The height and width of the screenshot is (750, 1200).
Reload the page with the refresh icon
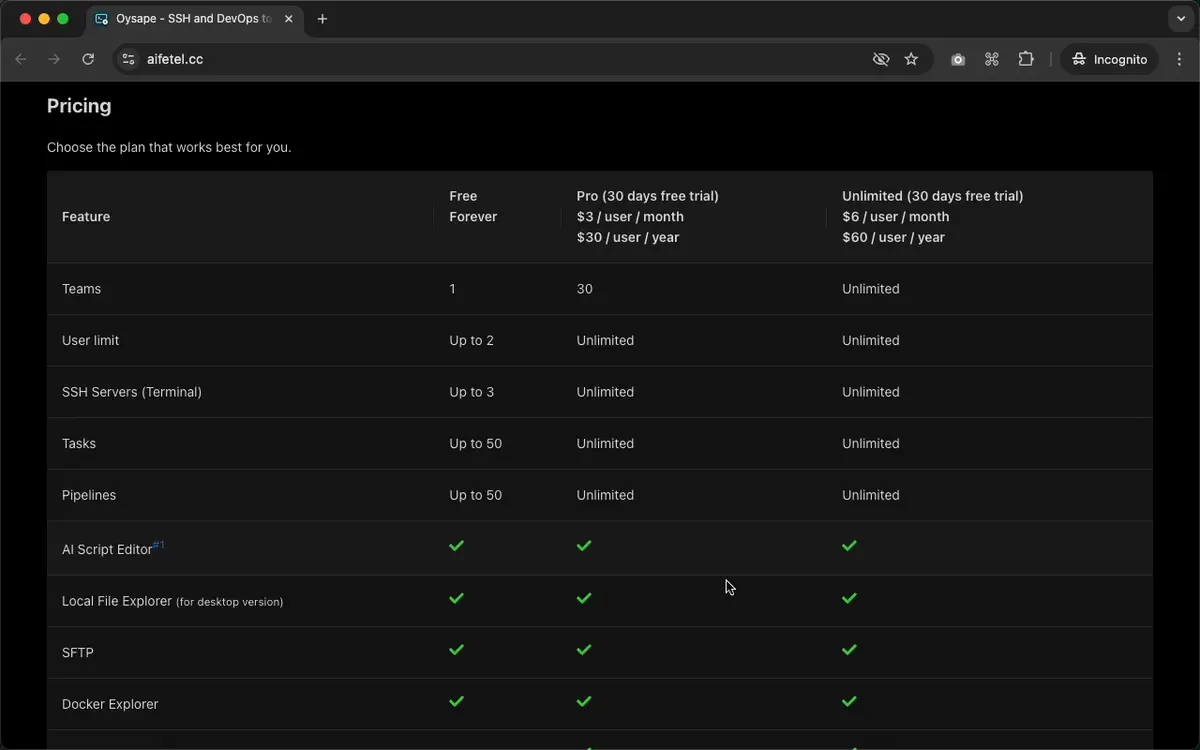click(88, 59)
